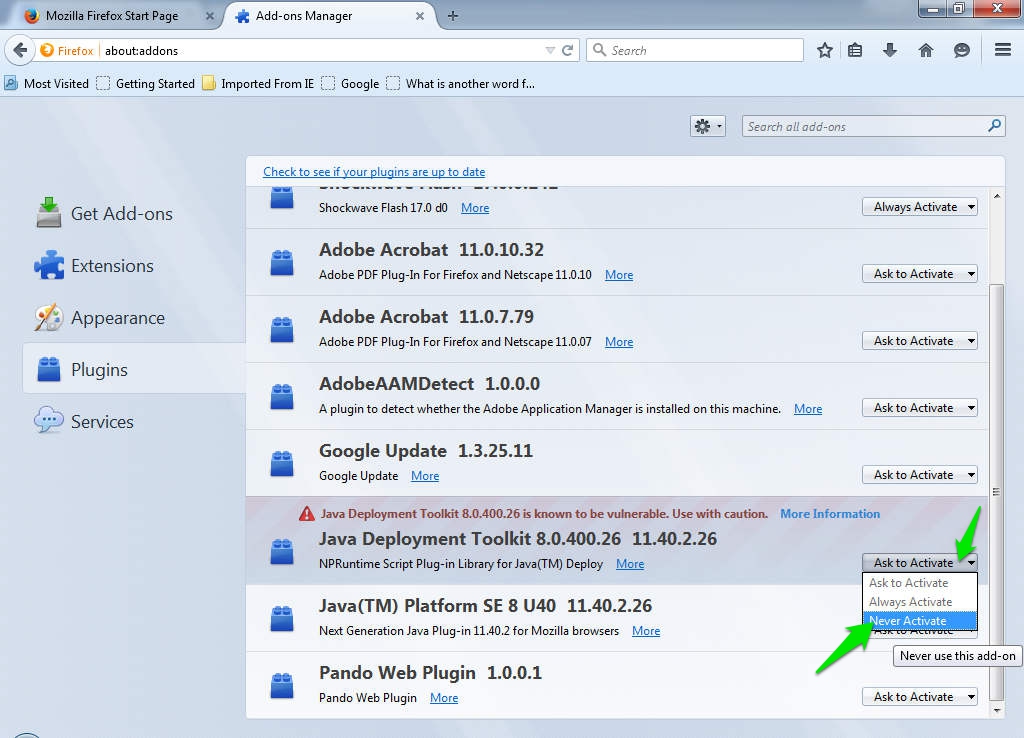The image size is (1024, 738).
Task: Open More link for Shockwave Flash
Action: click(475, 208)
